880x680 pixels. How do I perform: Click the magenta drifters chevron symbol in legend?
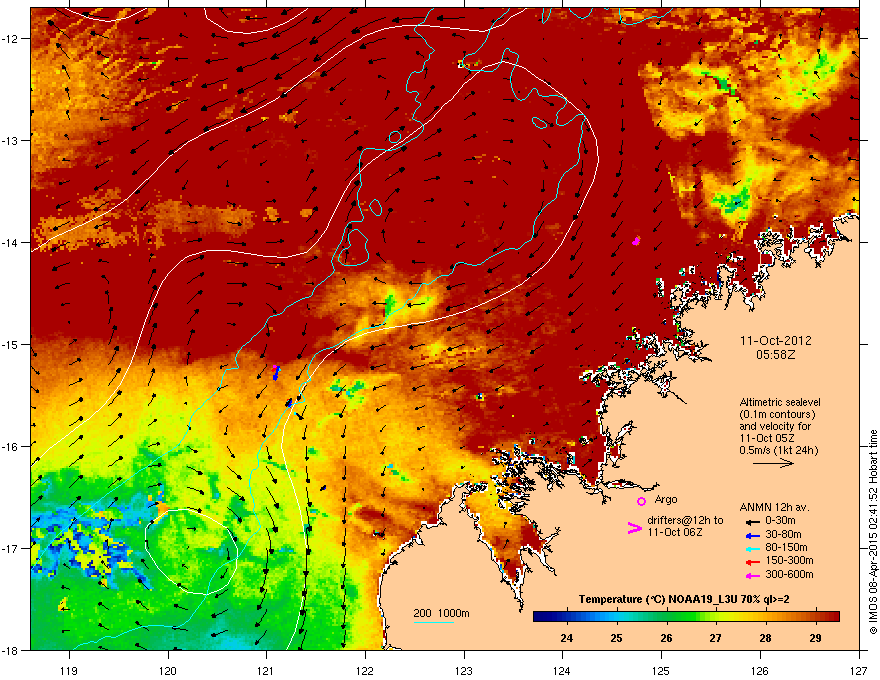635,527
